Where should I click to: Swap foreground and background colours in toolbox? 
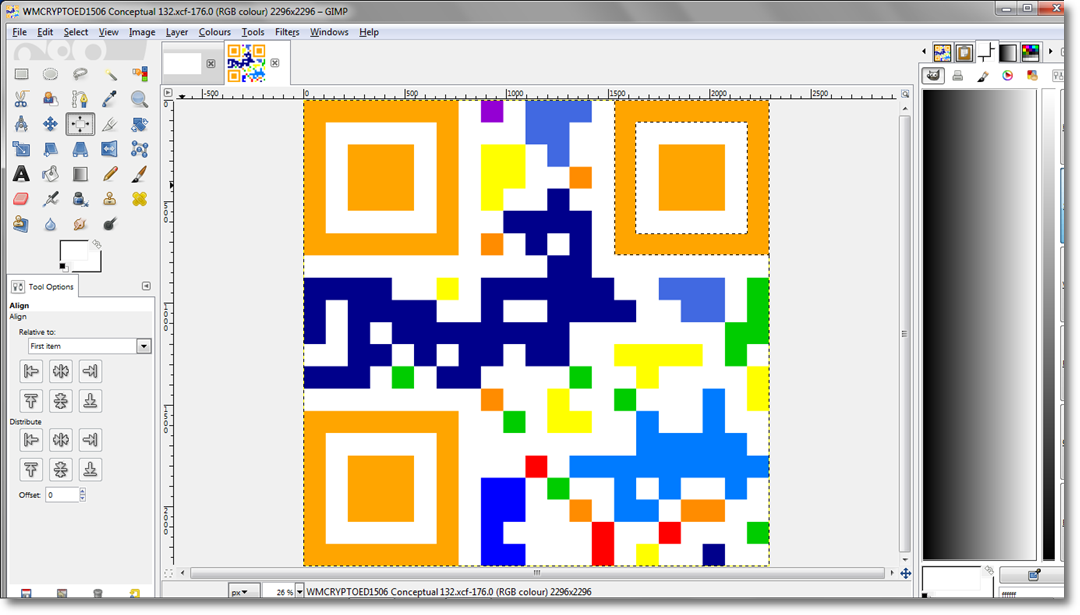point(96,244)
